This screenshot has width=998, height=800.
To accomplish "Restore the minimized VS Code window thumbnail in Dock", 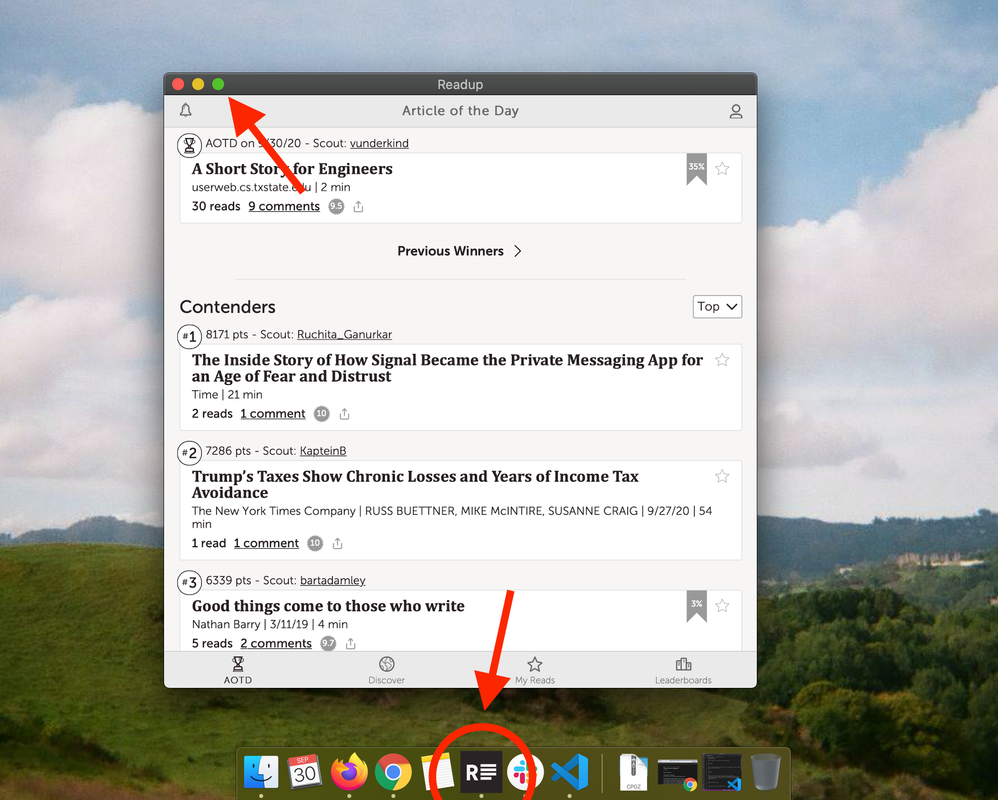I will point(722,773).
